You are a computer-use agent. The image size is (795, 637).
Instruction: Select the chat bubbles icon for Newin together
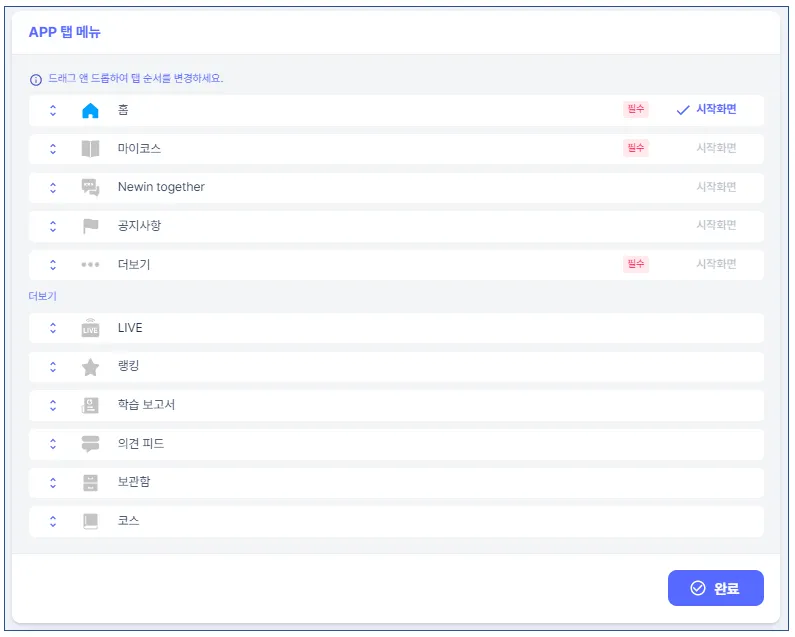pyautogui.click(x=90, y=187)
